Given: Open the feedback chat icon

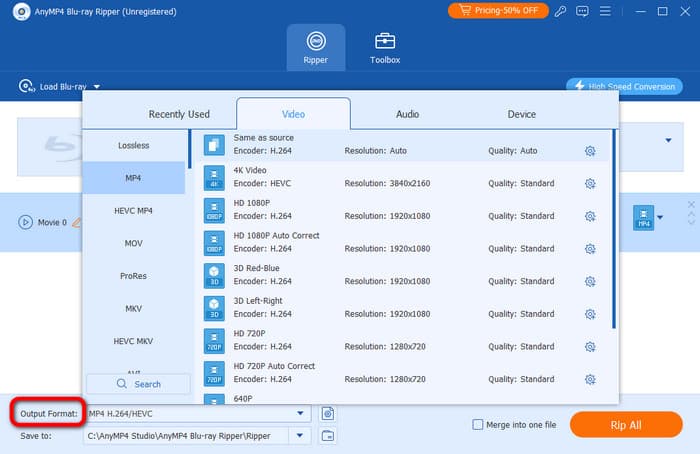Looking at the screenshot, I should (x=582, y=11).
